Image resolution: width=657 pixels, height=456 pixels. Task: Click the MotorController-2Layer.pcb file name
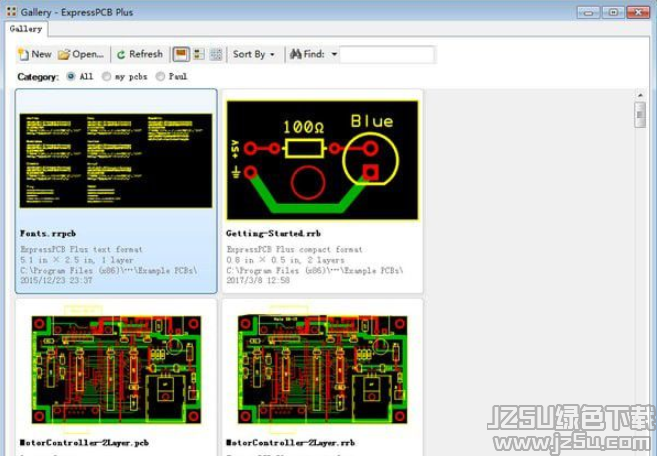[x=84, y=443]
